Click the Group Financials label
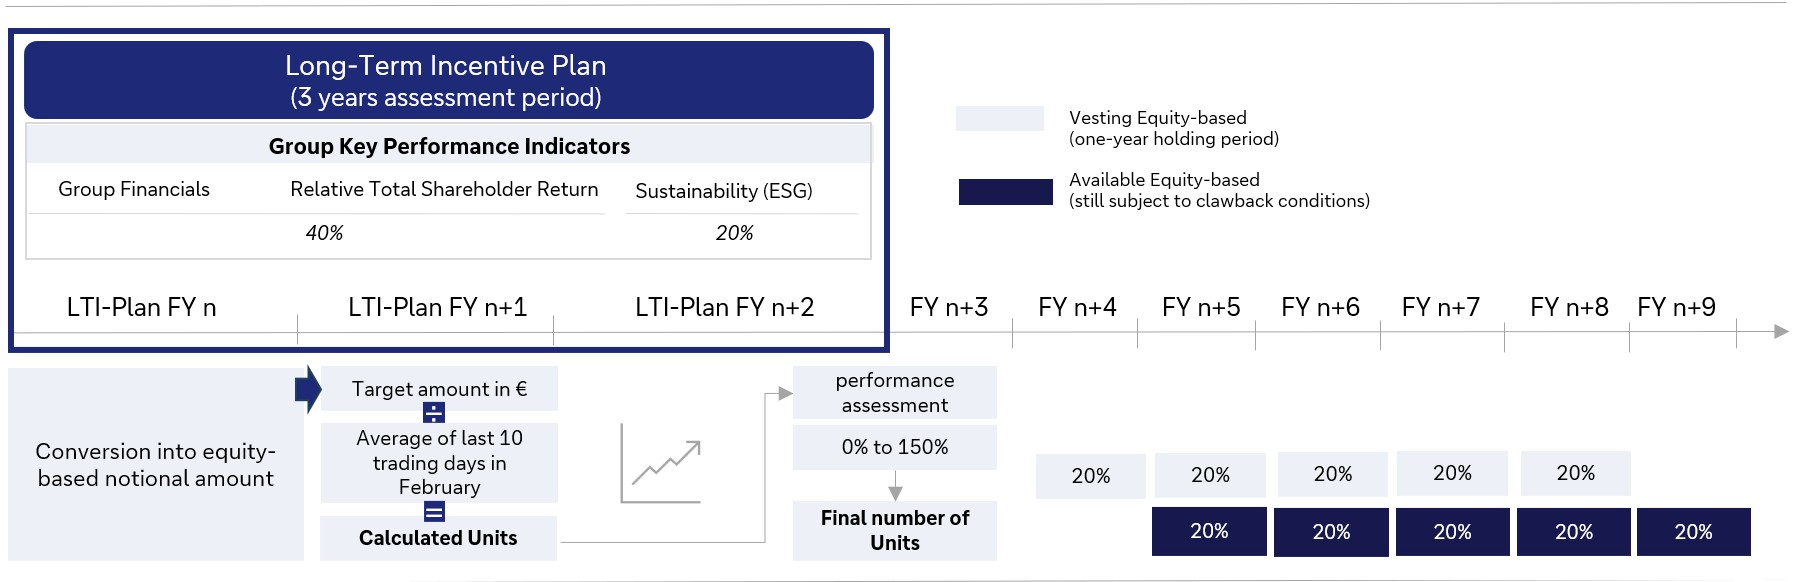The image size is (1802, 582). click(134, 189)
